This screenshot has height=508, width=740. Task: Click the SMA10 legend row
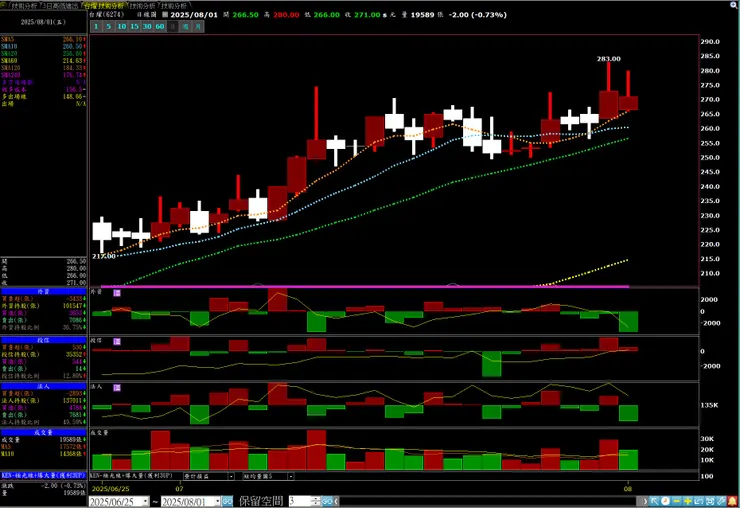point(43,47)
